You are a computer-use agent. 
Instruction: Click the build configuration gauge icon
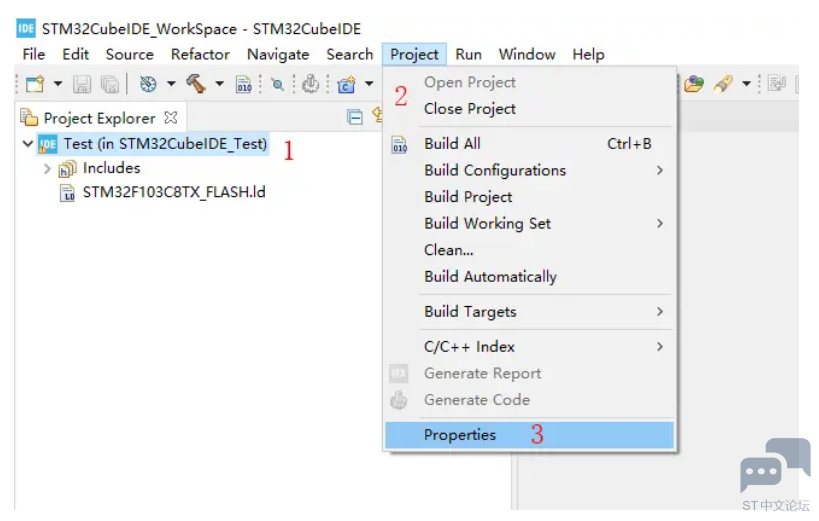tap(148, 84)
